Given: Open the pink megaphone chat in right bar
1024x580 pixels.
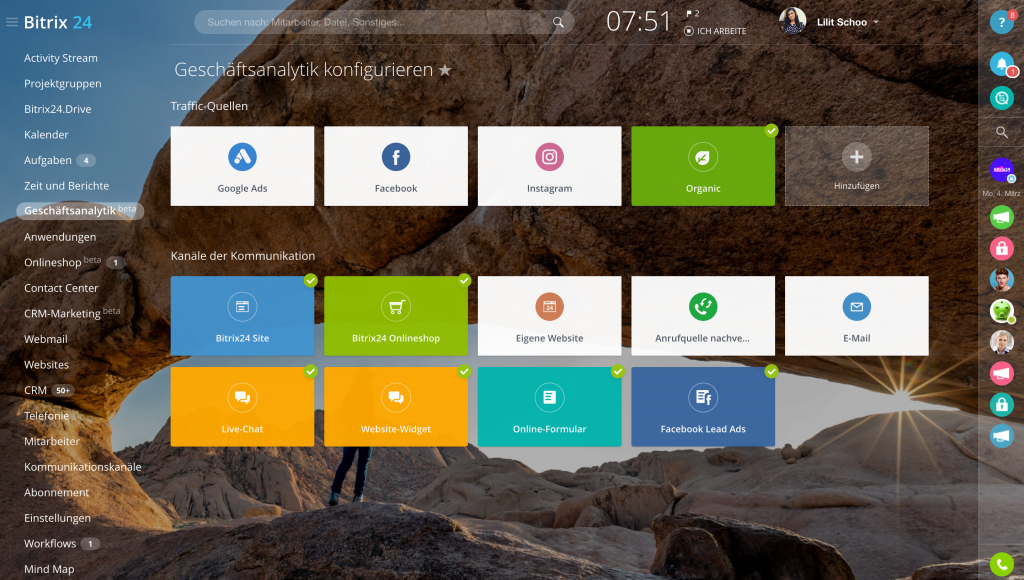Looking at the screenshot, I should tap(1001, 373).
